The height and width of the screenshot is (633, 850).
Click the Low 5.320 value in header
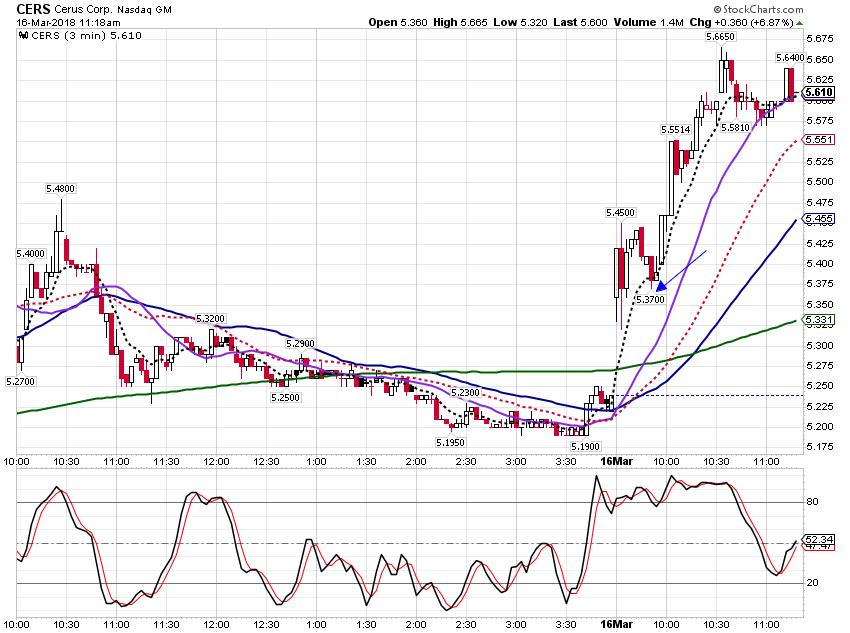point(520,22)
